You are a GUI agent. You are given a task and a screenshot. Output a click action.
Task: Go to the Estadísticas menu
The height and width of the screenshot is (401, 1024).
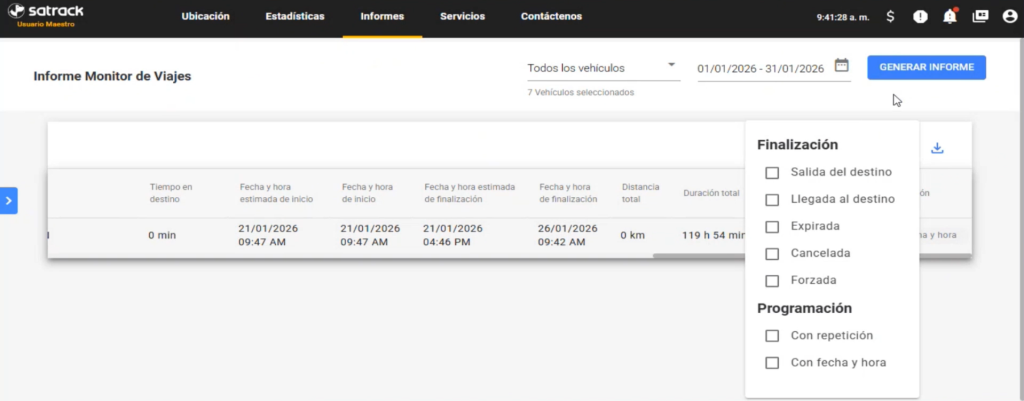pos(295,16)
